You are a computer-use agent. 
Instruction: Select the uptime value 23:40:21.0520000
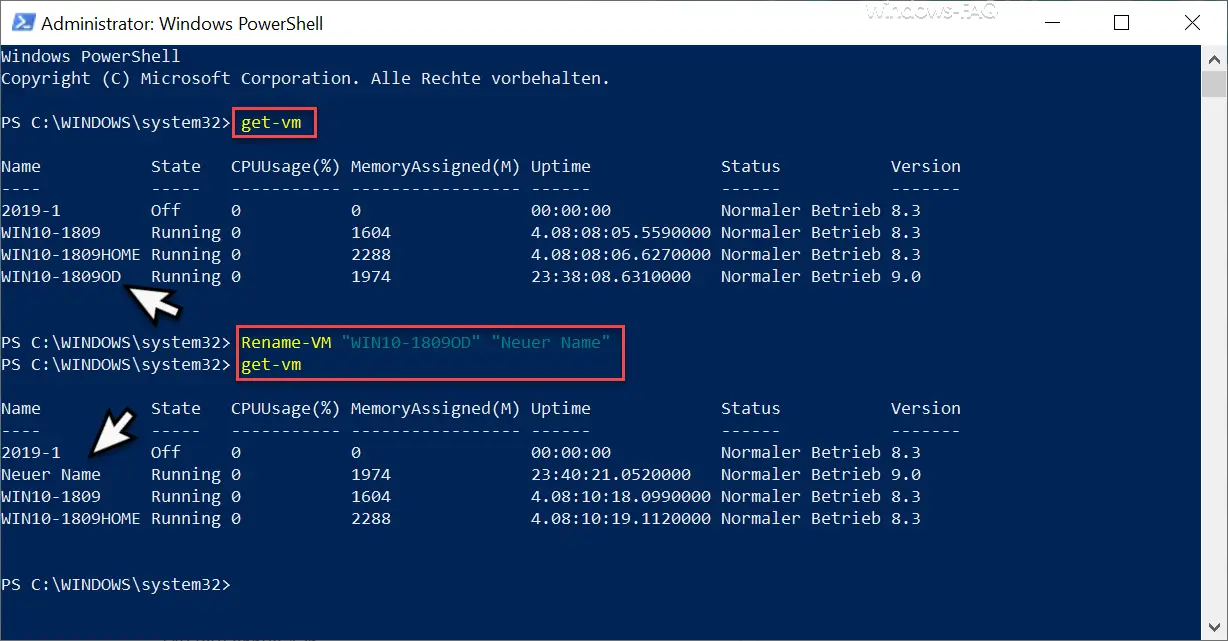[611, 475]
